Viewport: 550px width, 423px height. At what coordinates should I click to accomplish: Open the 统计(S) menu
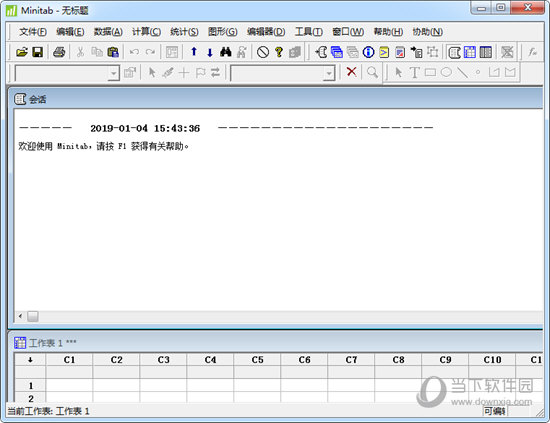(x=184, y=32)
